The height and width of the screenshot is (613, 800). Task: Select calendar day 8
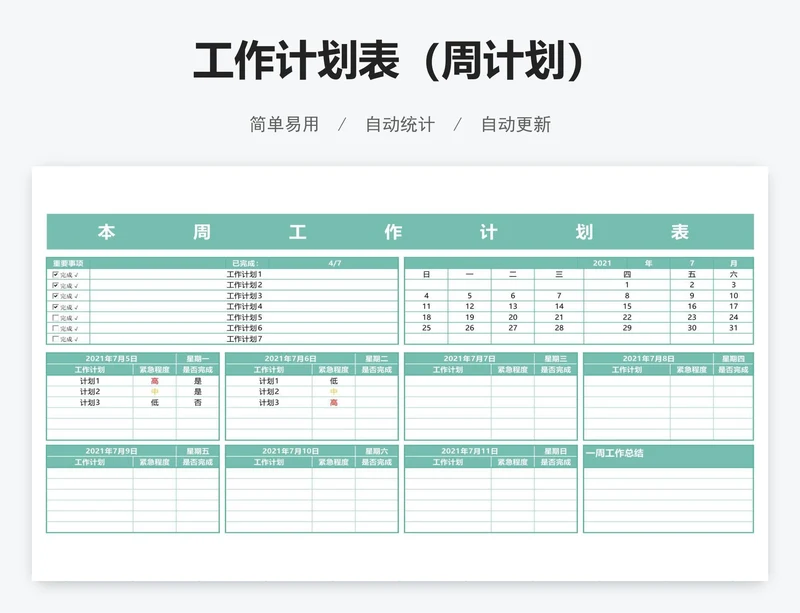click(627, 296)
